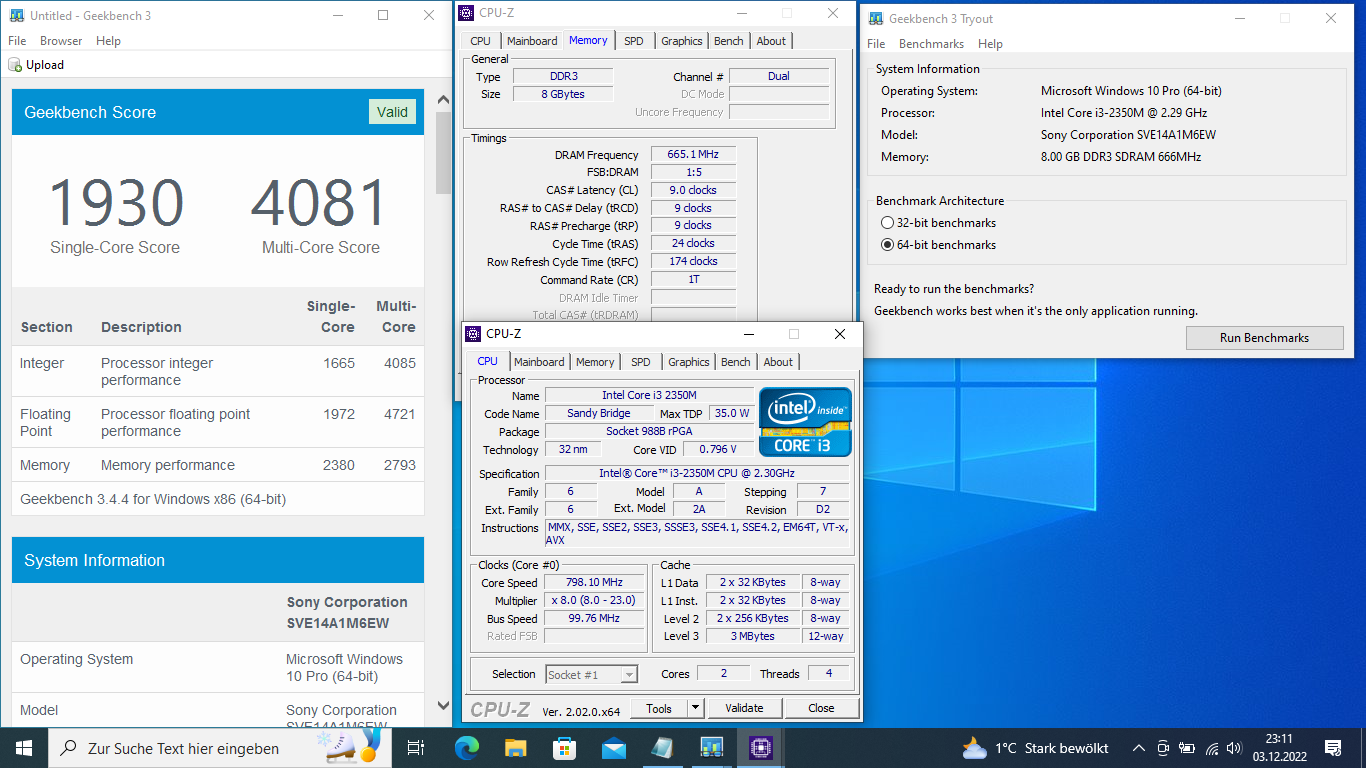Select CPU tab in front CPU-Z
This screenshot has height=768, width=1366.
487,361
